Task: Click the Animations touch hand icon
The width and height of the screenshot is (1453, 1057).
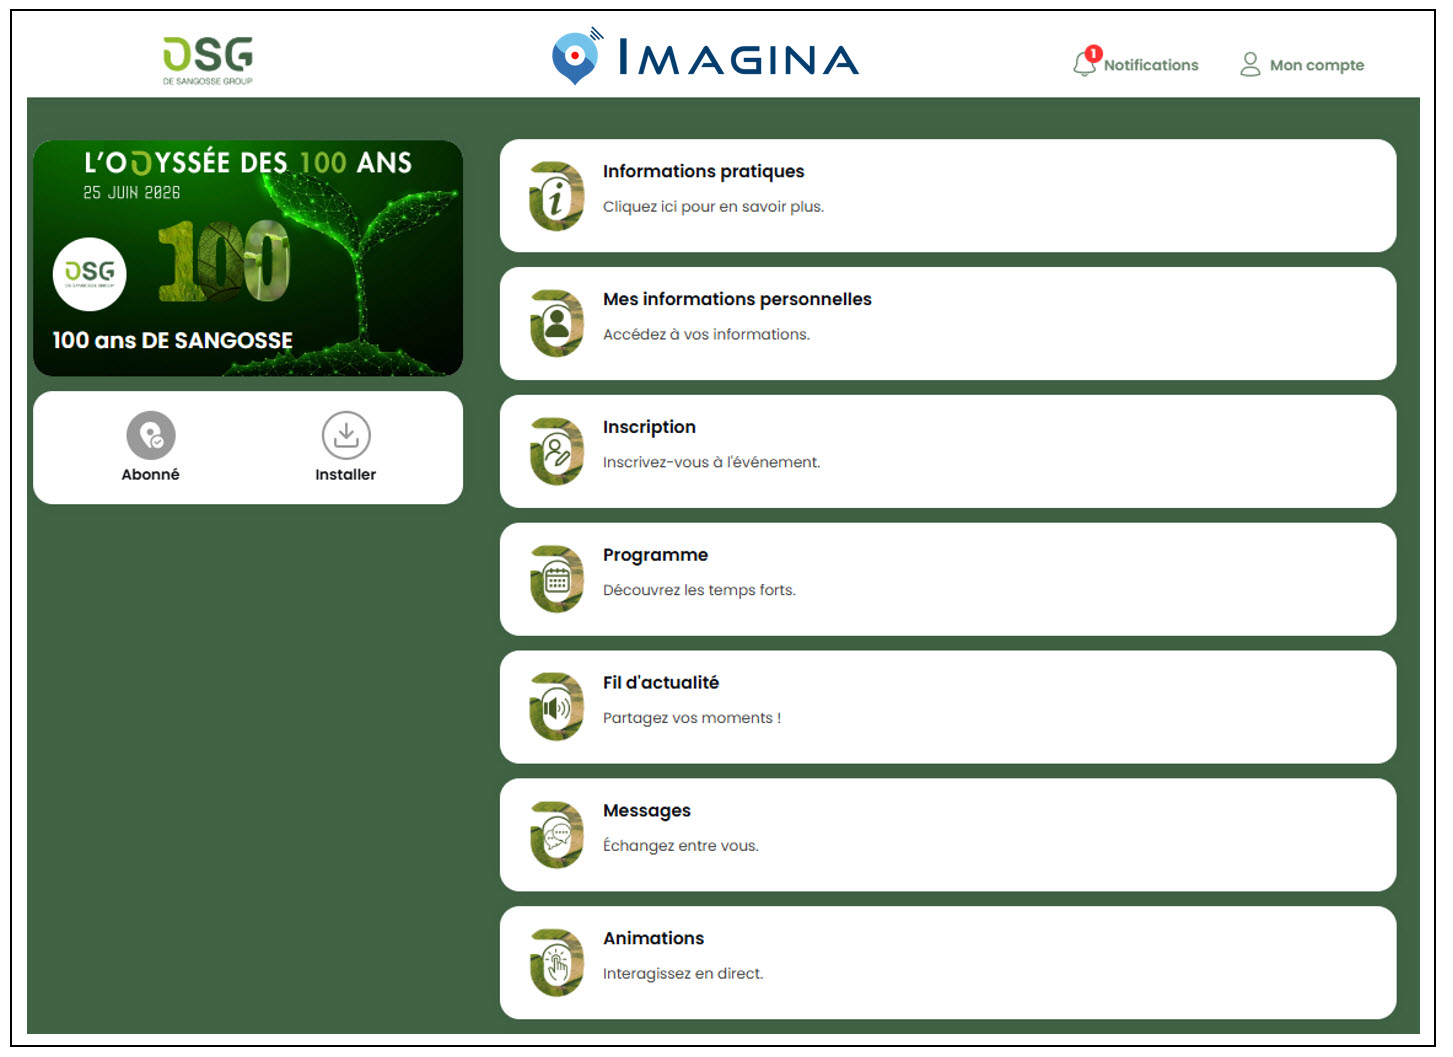Action: tap(556, 964)
